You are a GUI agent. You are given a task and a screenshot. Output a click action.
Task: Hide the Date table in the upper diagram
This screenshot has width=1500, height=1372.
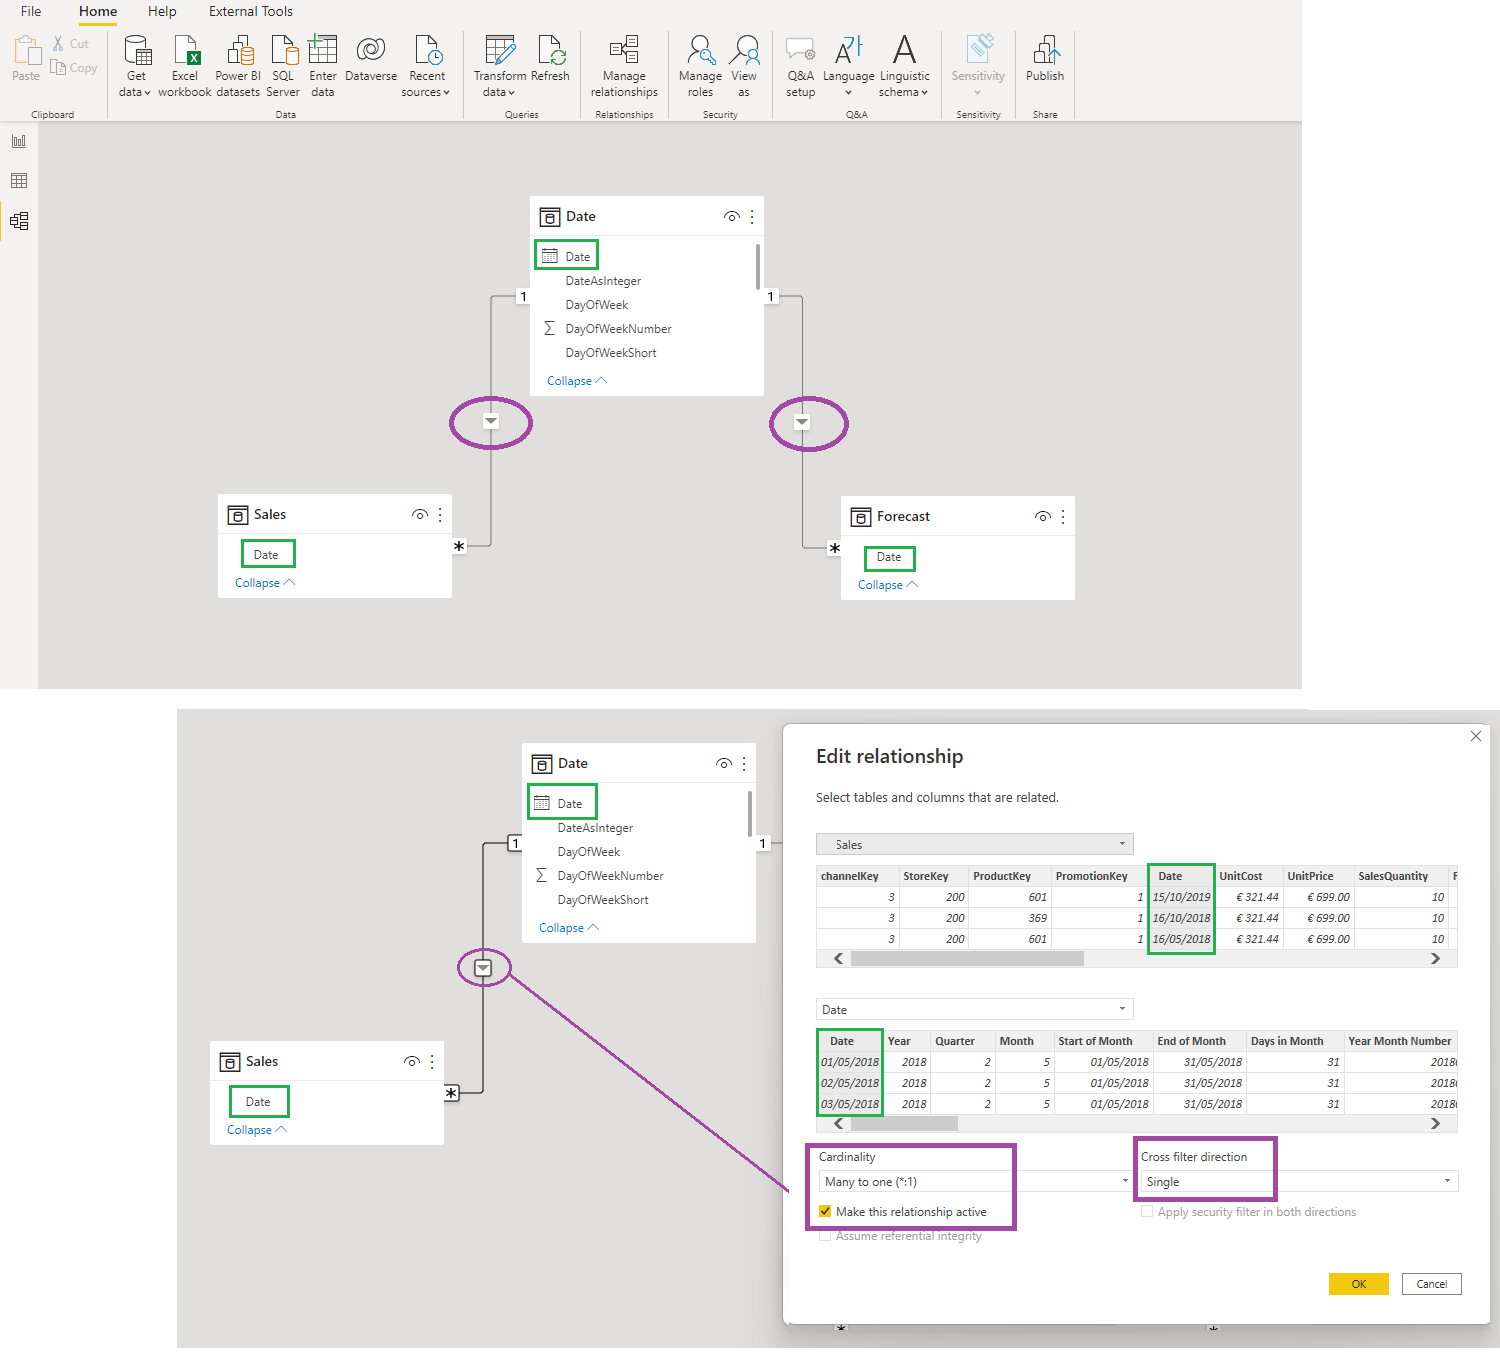coord(732,217)
